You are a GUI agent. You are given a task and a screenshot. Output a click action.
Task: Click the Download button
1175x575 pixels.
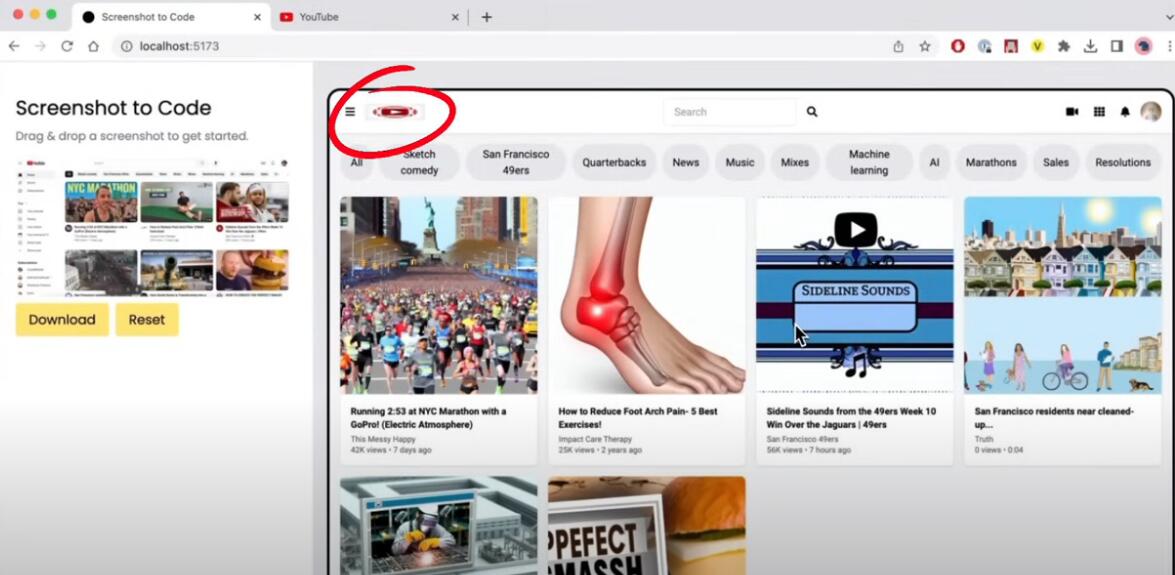tap(62, 320)
